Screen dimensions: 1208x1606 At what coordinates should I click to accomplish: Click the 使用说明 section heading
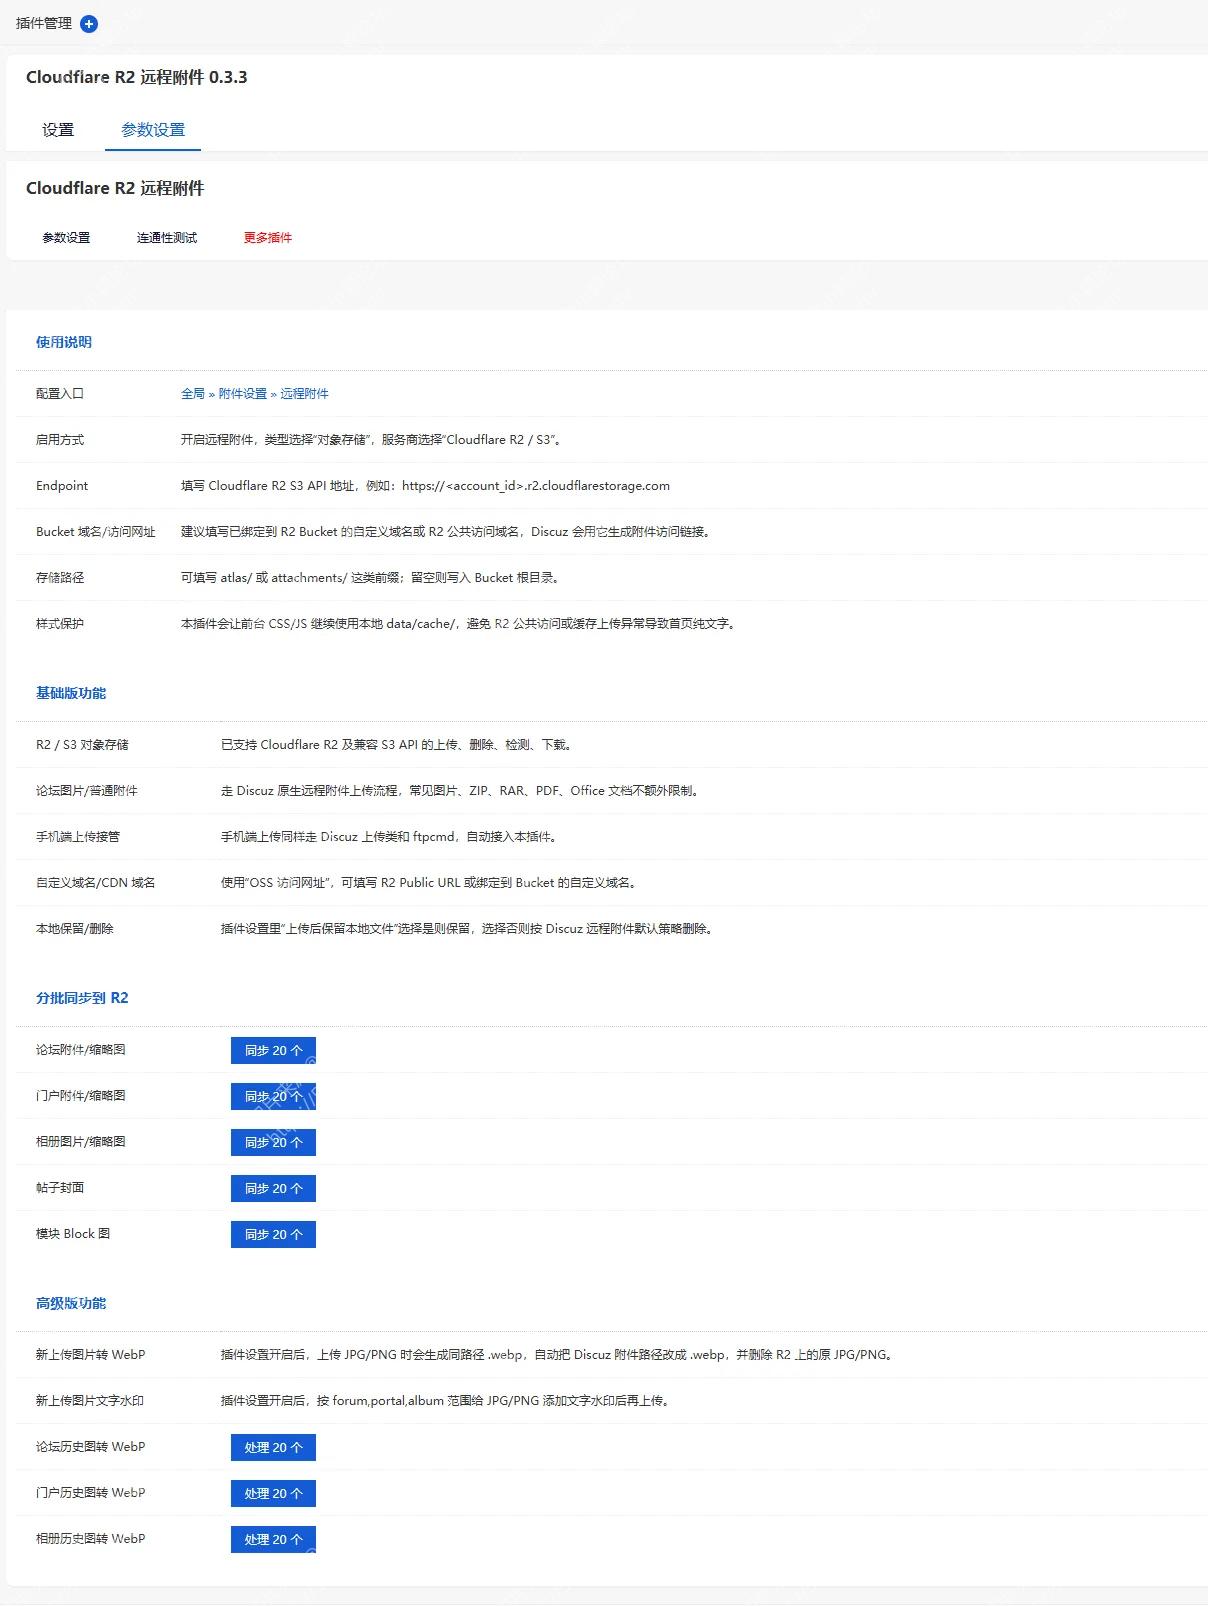point(64,342)
